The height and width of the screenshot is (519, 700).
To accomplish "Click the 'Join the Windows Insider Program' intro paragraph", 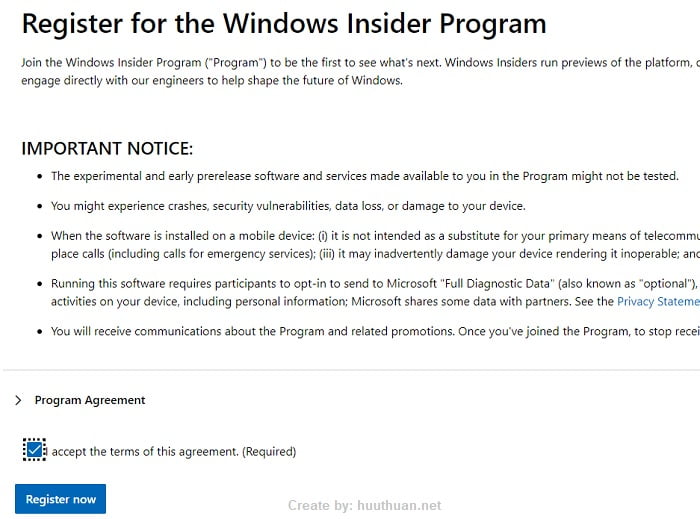I will tap(360, 71).
